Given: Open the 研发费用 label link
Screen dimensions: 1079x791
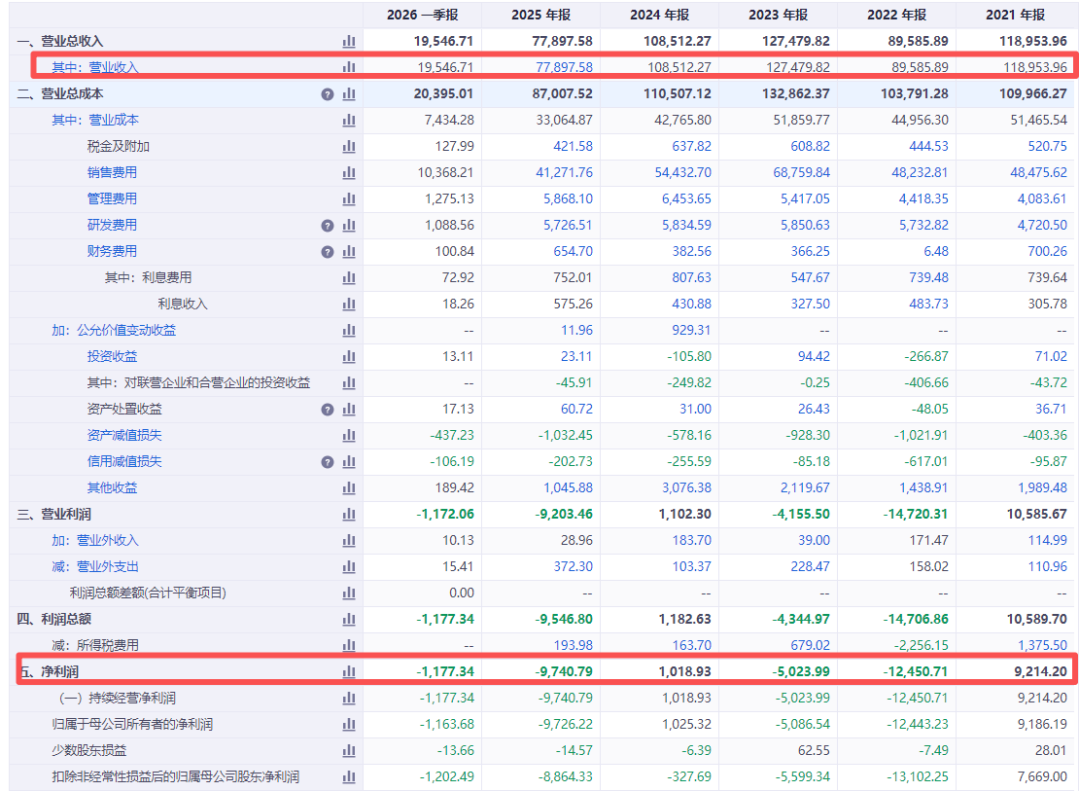Looking at the screenshot, I should pyautogui.click(x=112, y=225).
